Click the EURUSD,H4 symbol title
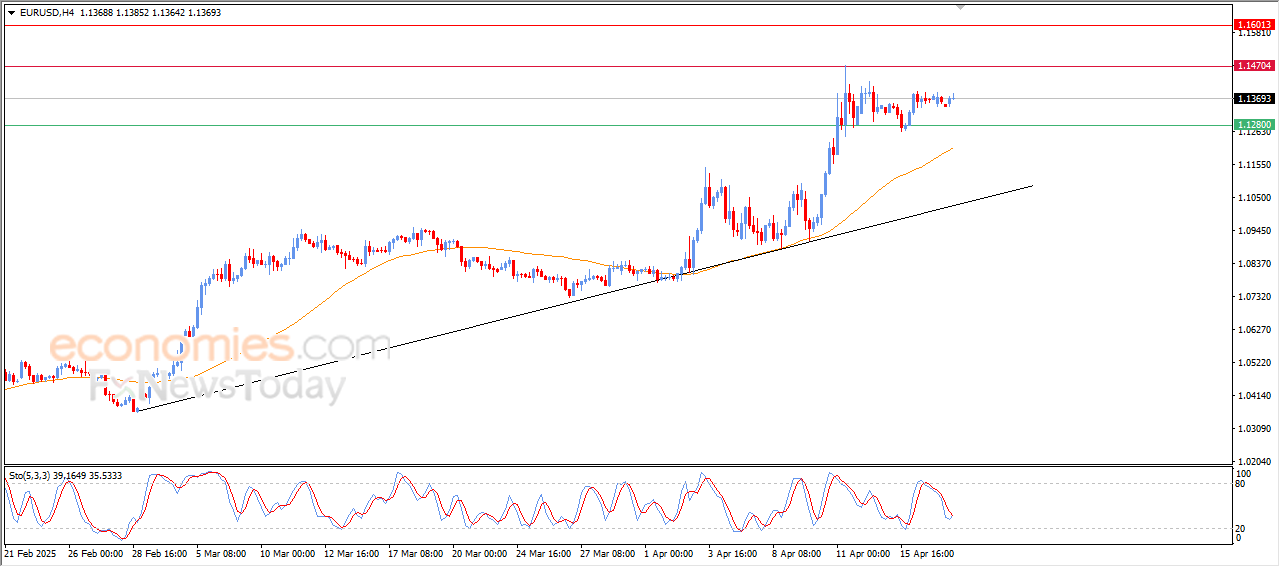Screen dimensions: 1280x567 (x=47, y=13)
